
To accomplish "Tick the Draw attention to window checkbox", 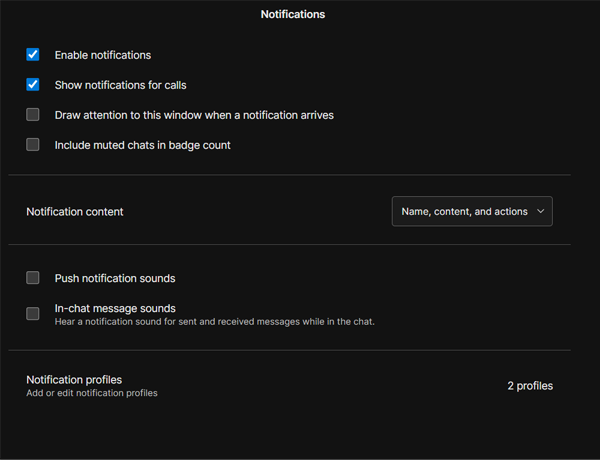I will coord(33,115).
